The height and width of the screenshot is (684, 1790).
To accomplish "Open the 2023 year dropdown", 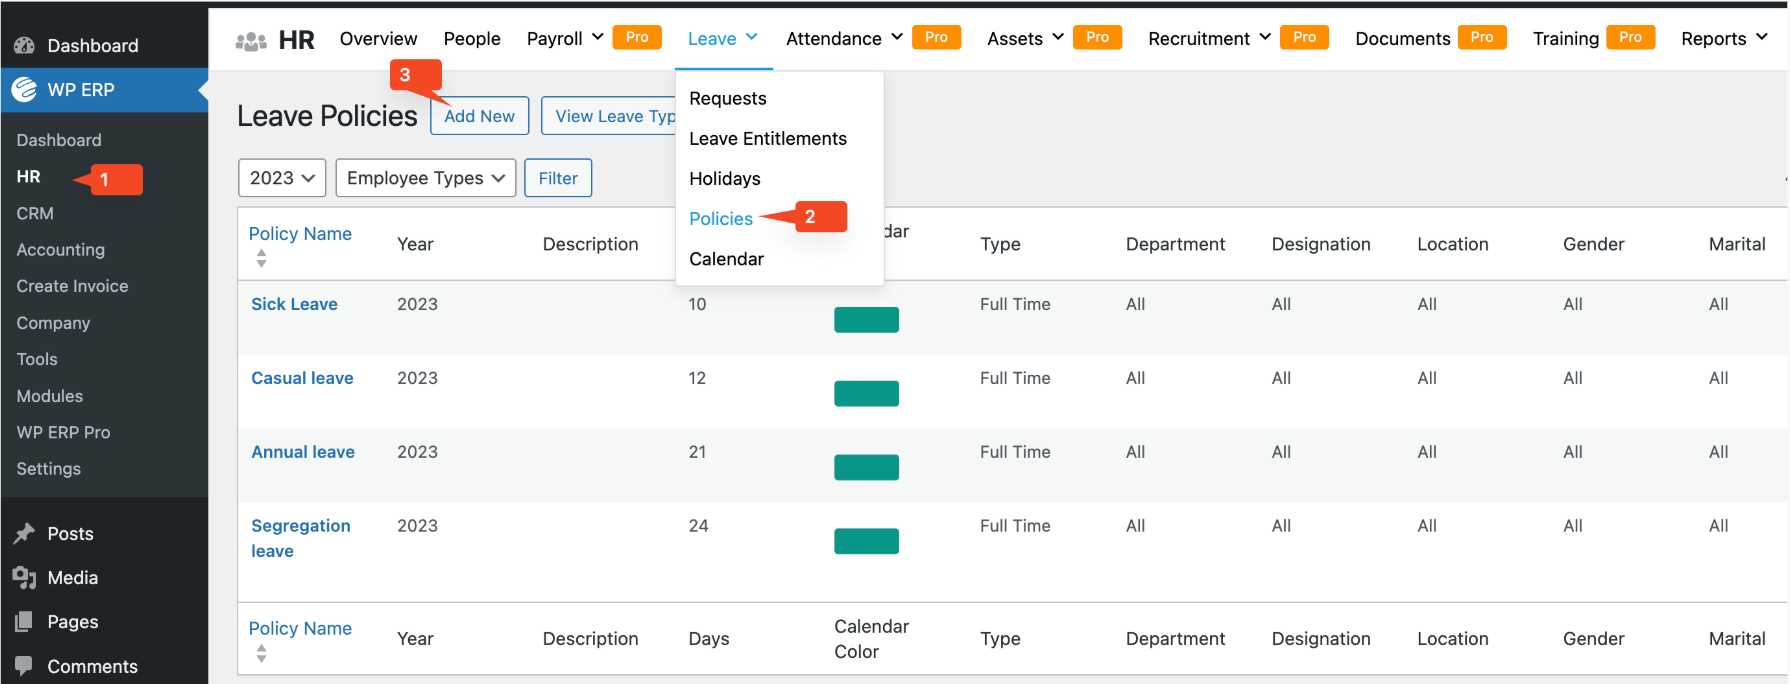I will [x=282, y=178].
